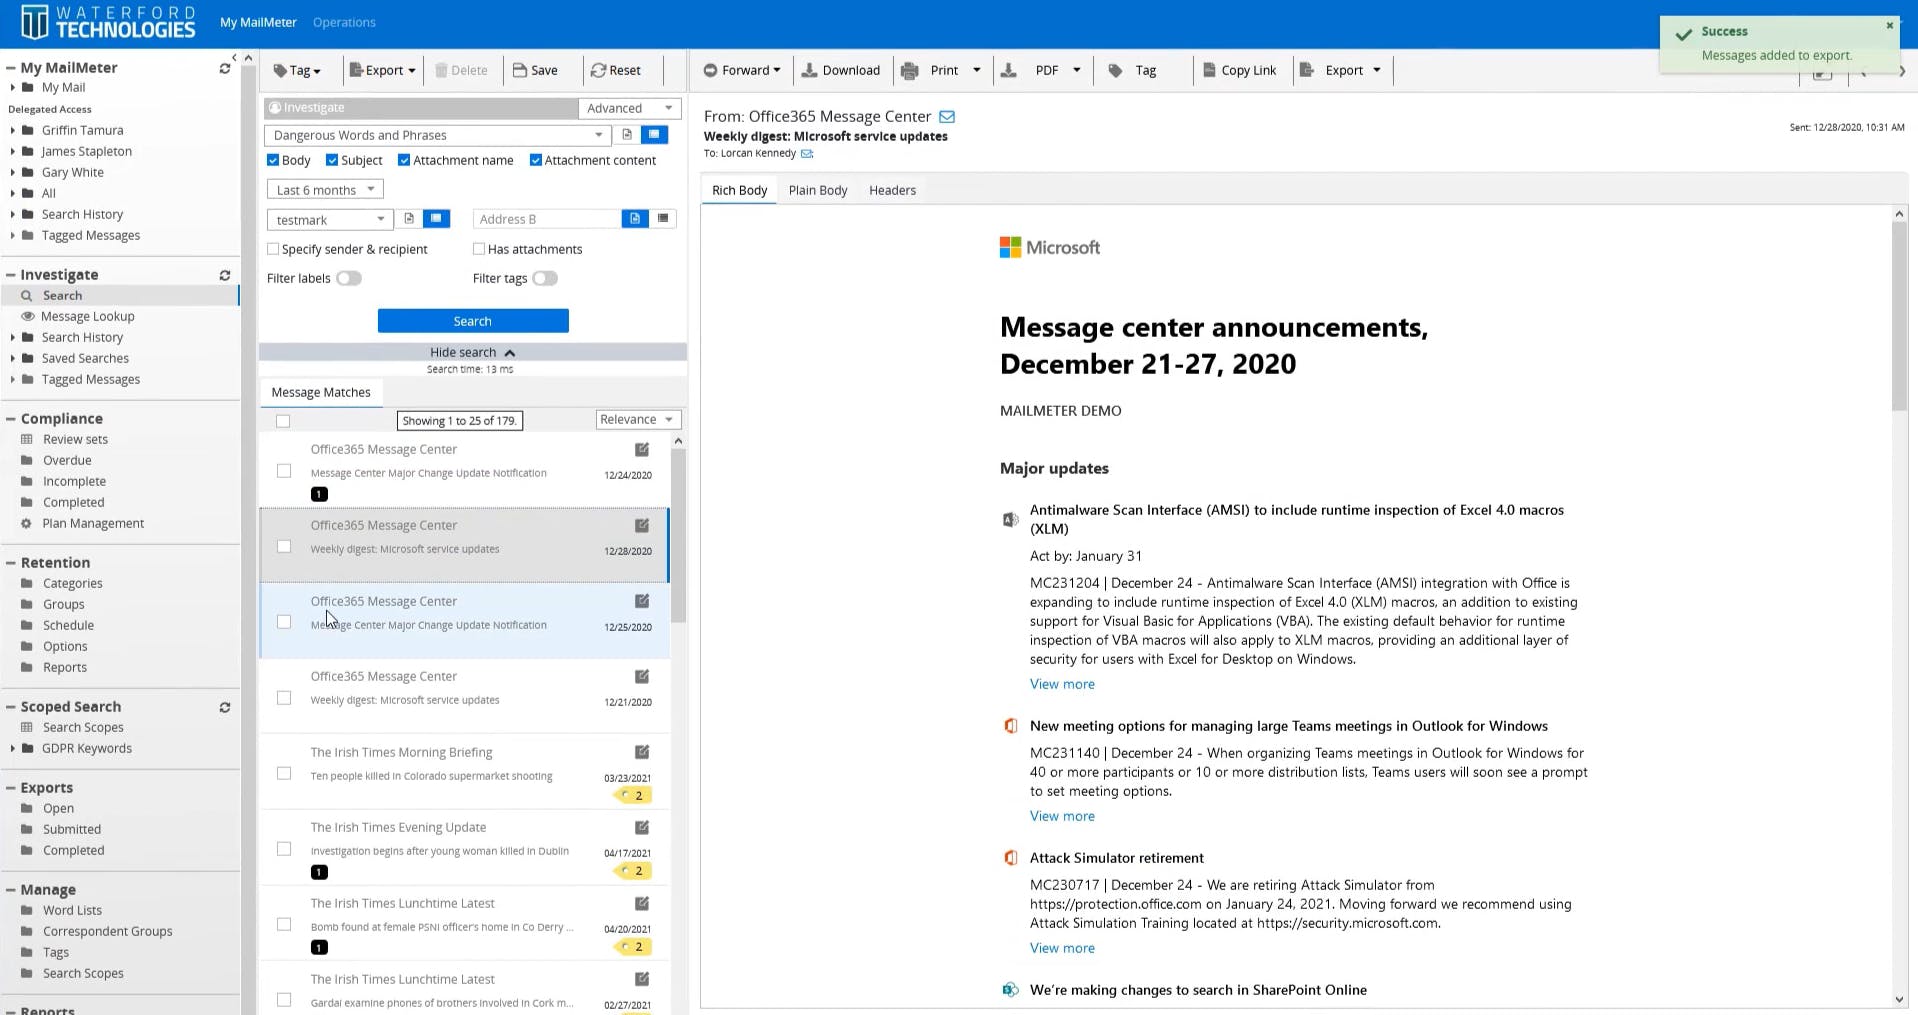Expand the Griffin Tamura folder

[13, 131]
